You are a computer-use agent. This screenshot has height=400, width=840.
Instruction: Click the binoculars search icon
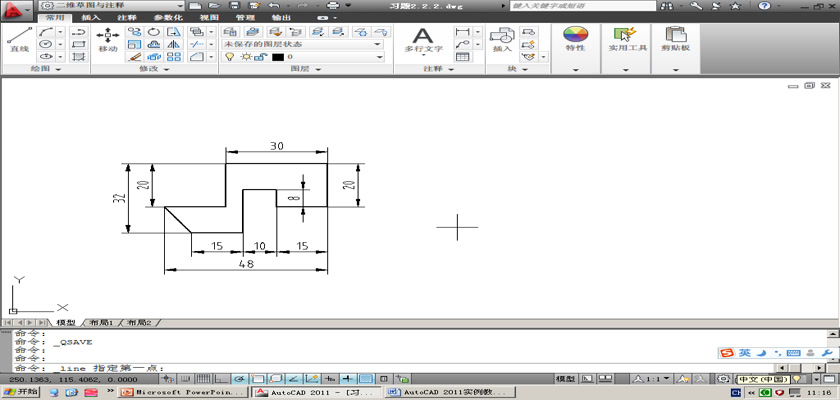point(668,5)
